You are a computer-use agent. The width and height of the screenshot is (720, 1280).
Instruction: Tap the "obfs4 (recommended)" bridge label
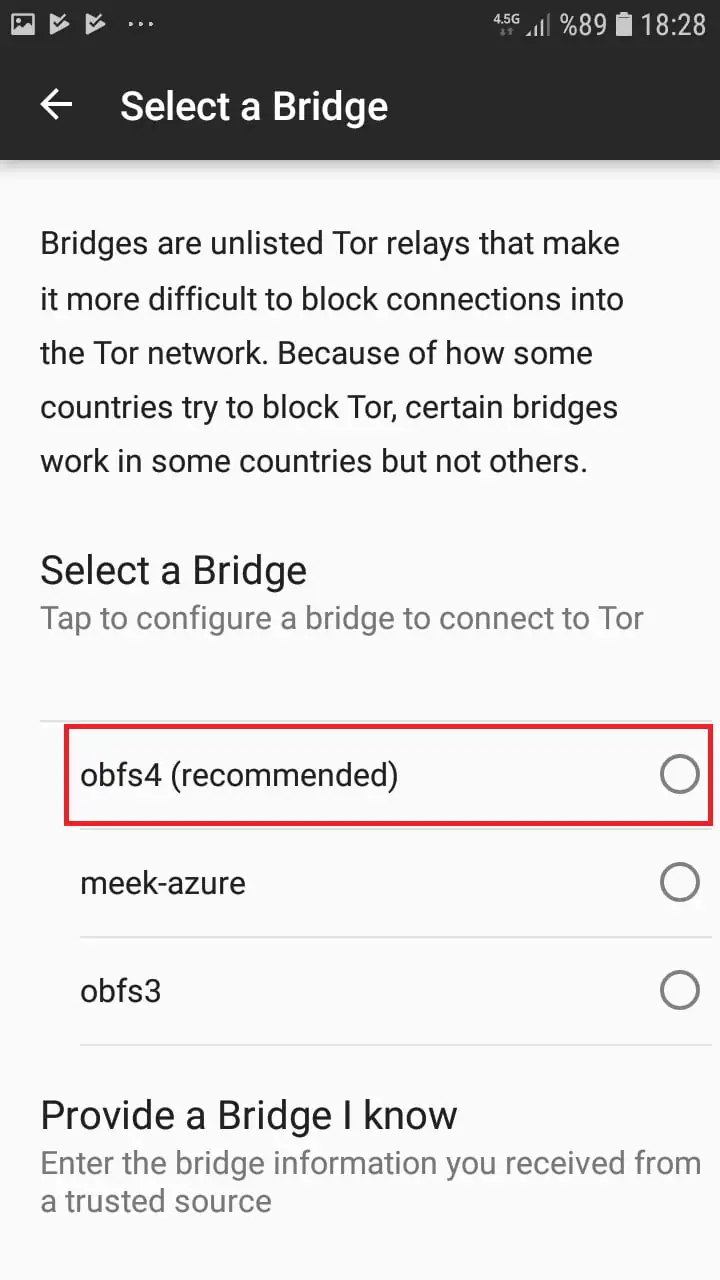[x=239, y=774]
